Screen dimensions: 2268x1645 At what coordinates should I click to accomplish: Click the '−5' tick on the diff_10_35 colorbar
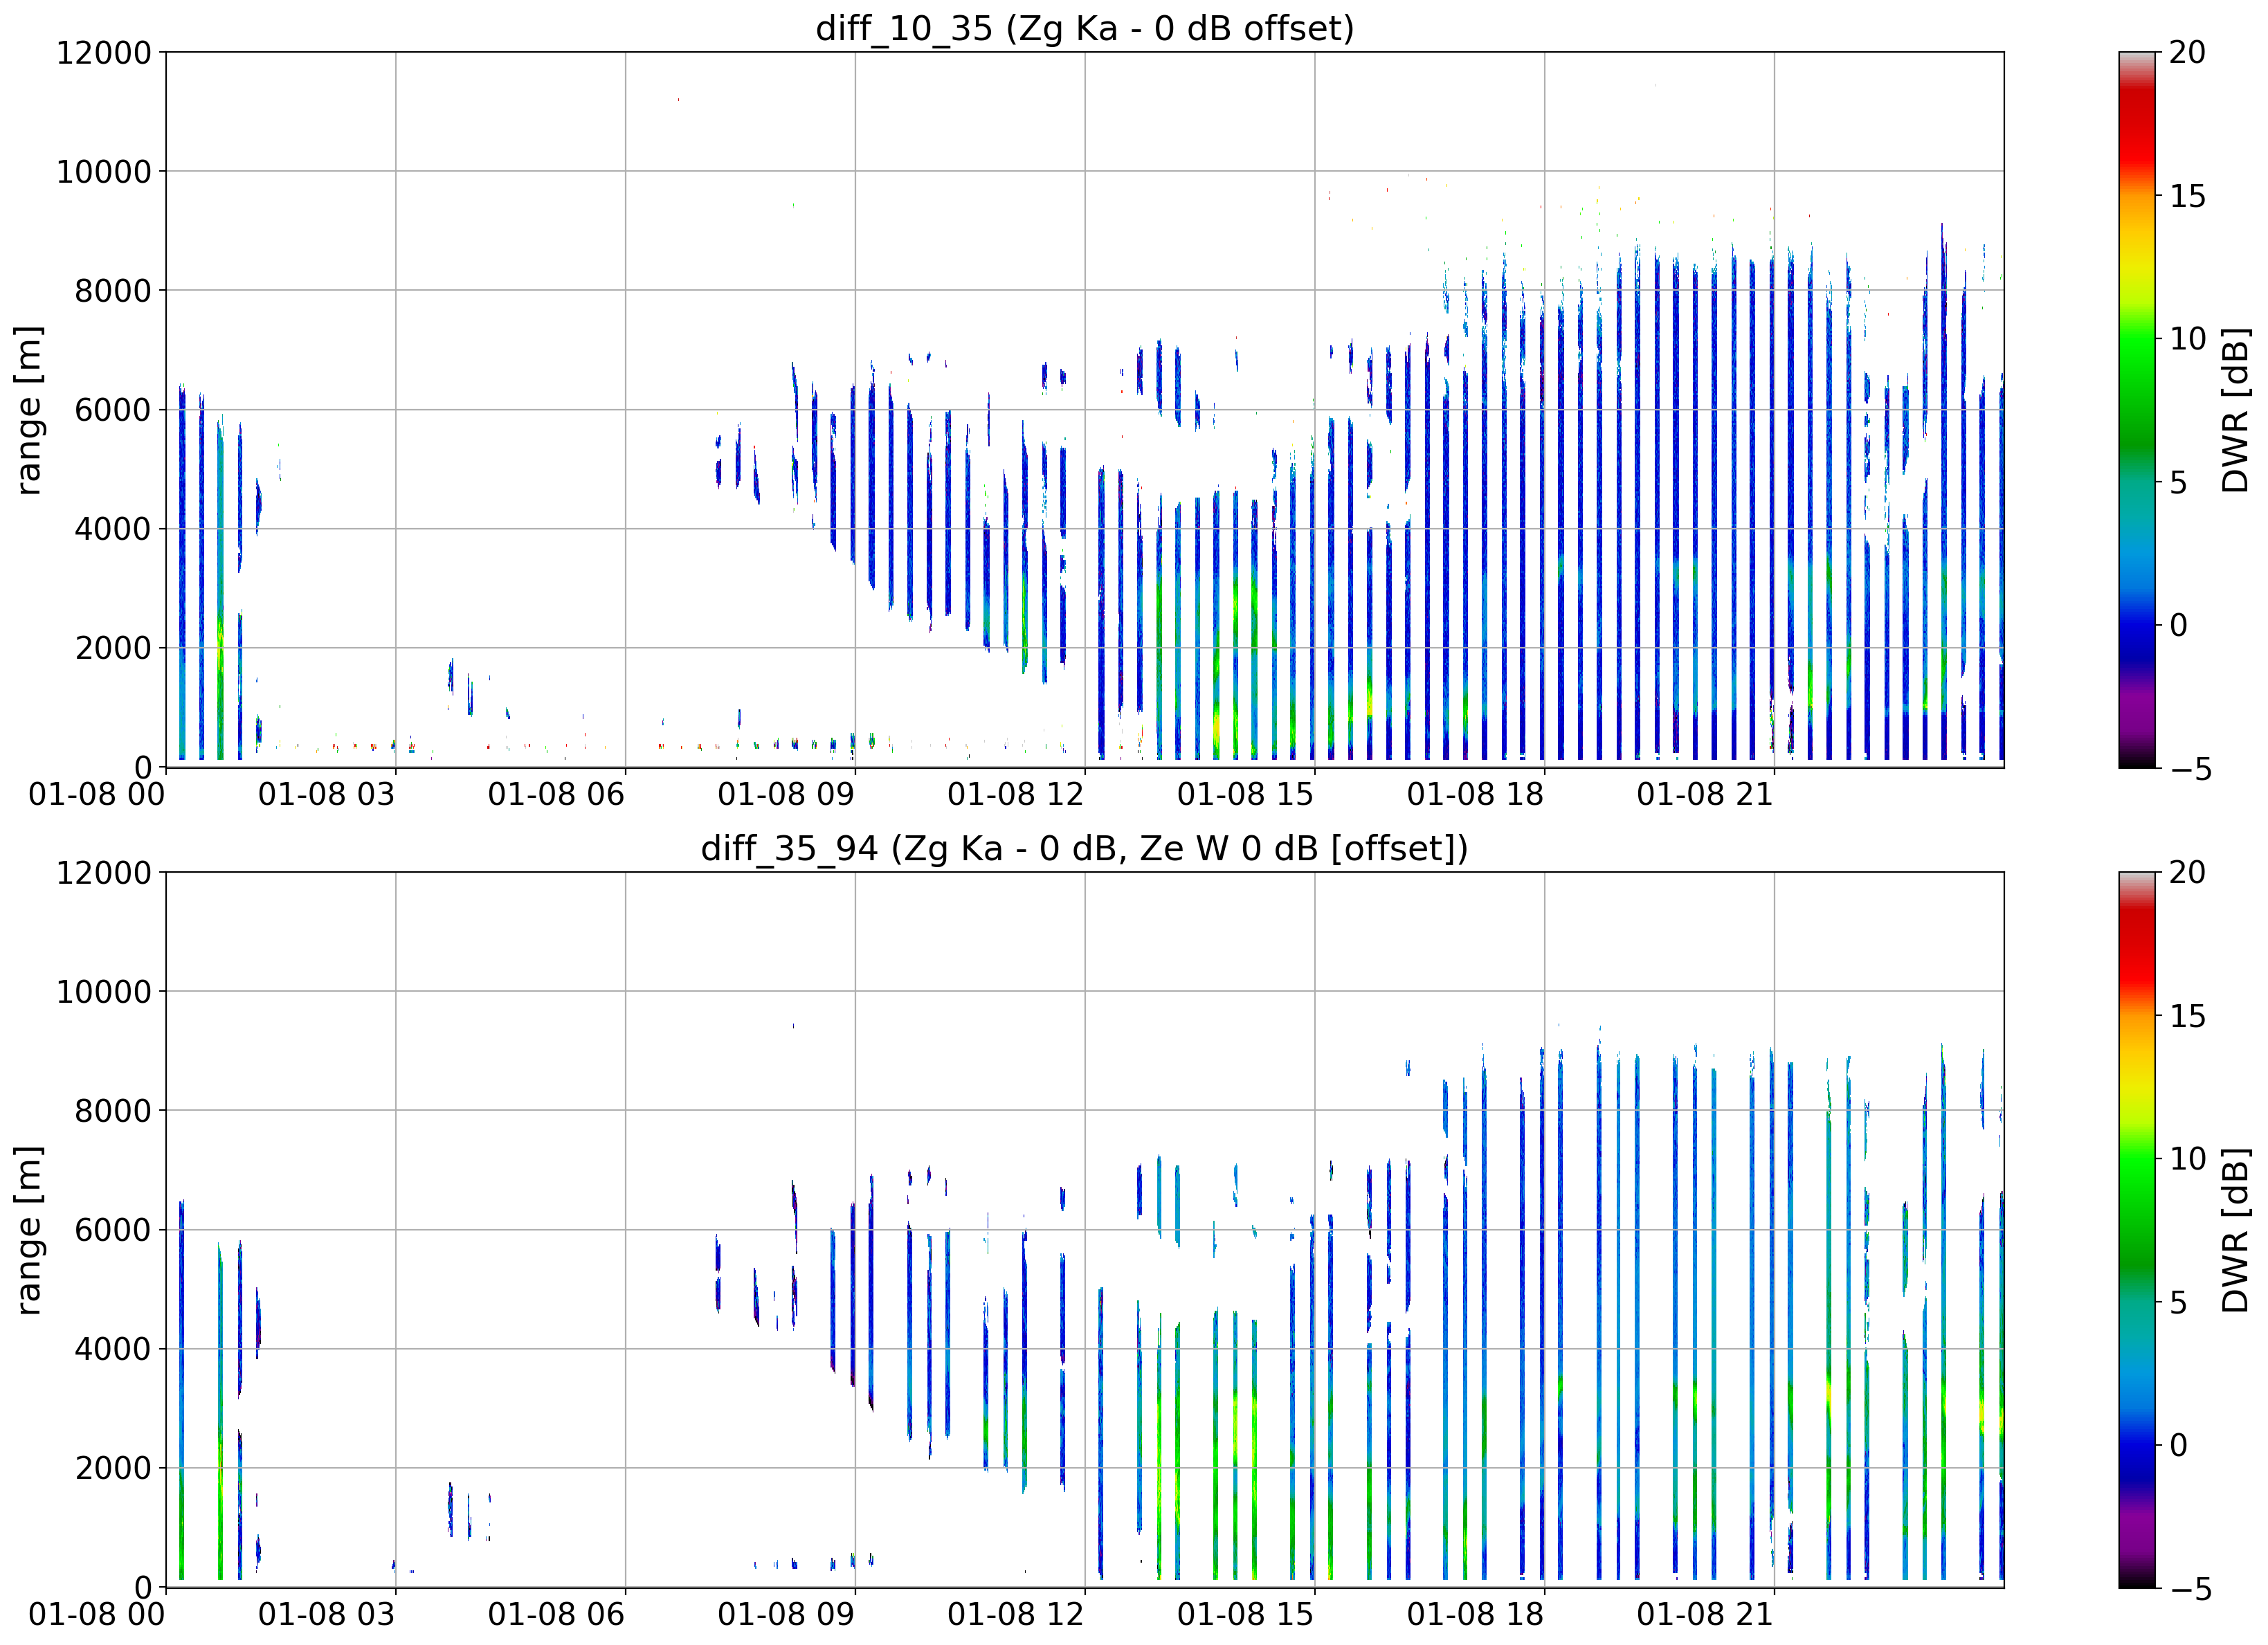coord(2191,769)
